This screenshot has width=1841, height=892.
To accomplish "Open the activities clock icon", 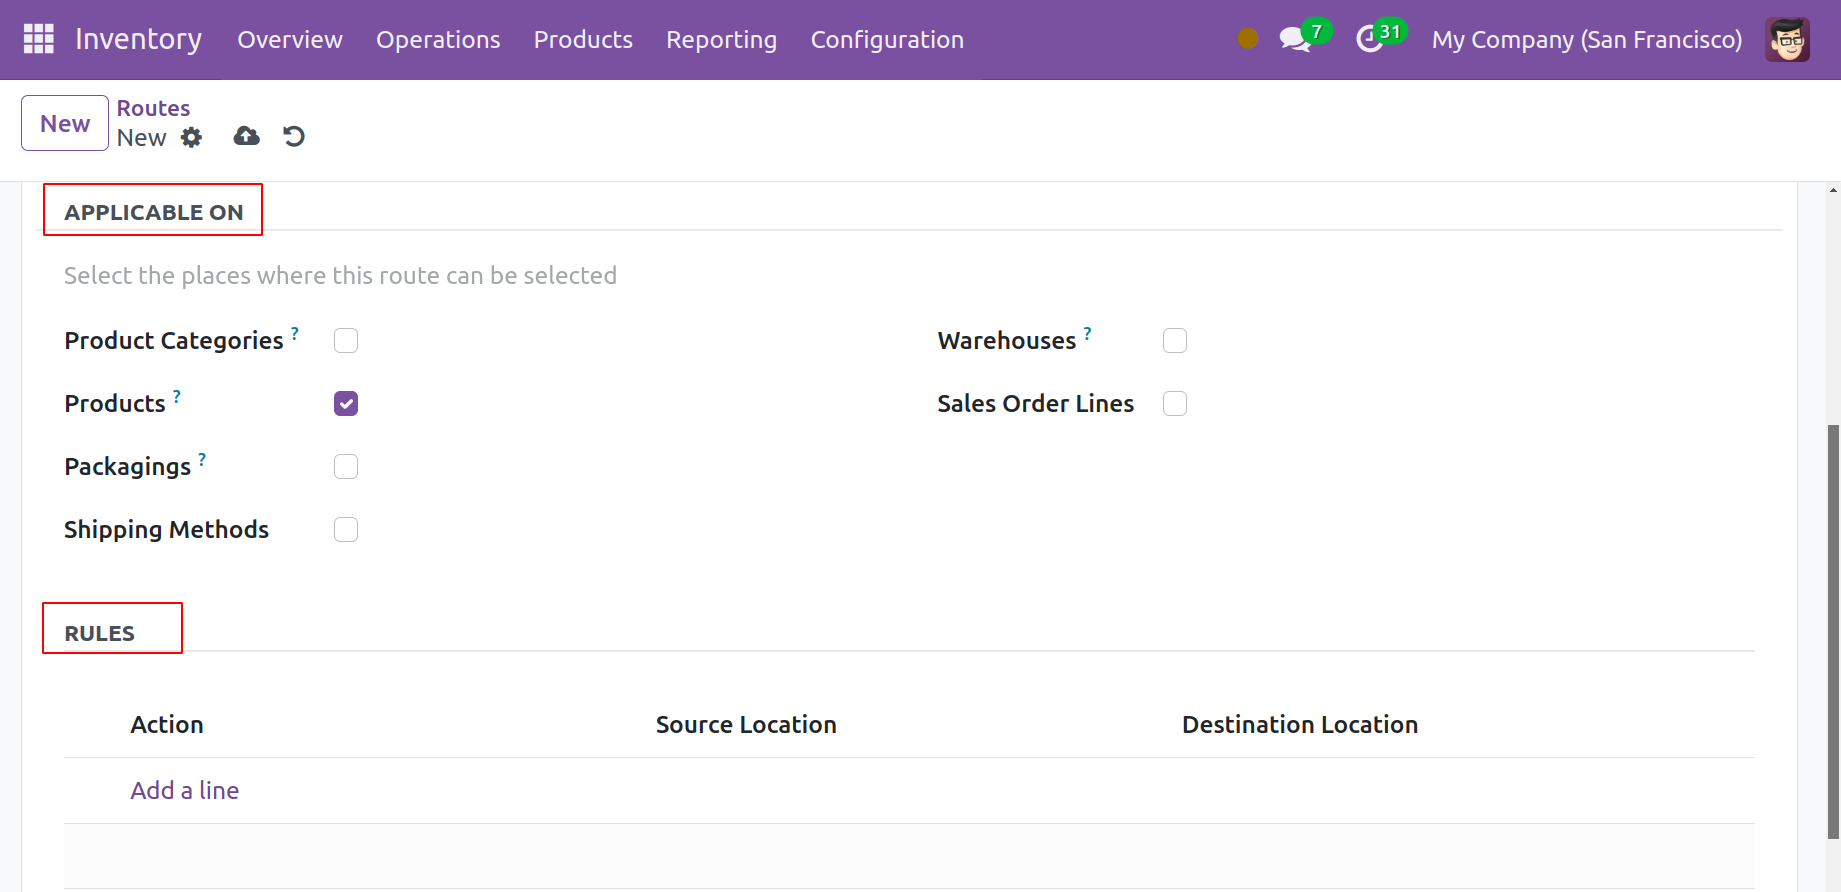I will point(1369,40).
